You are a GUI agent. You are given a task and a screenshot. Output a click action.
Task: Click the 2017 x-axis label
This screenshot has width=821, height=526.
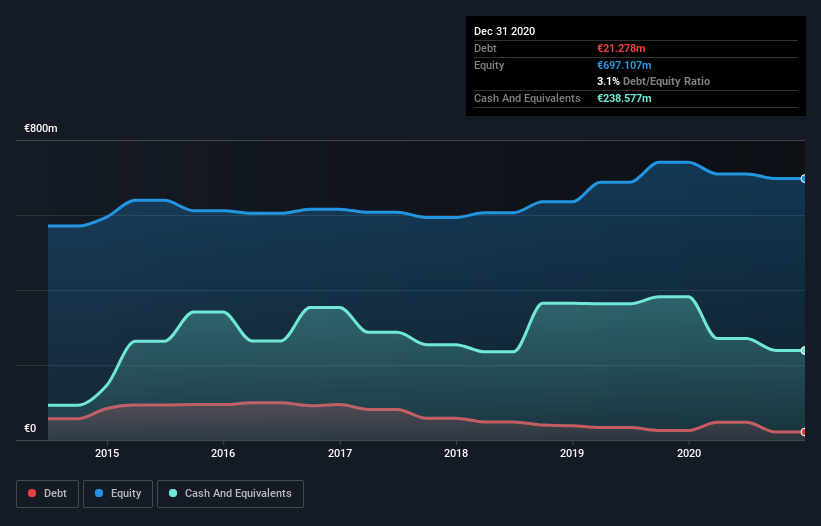point(340,453)
